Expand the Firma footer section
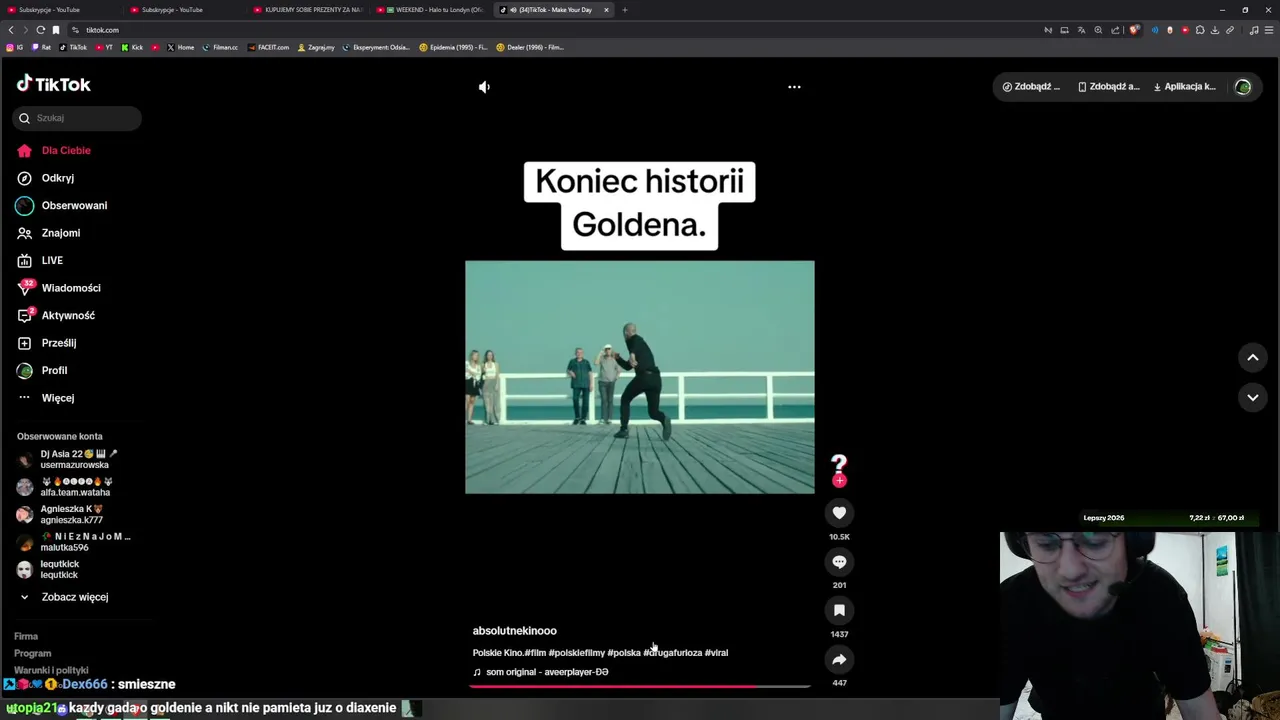 [x=26, y=636]
